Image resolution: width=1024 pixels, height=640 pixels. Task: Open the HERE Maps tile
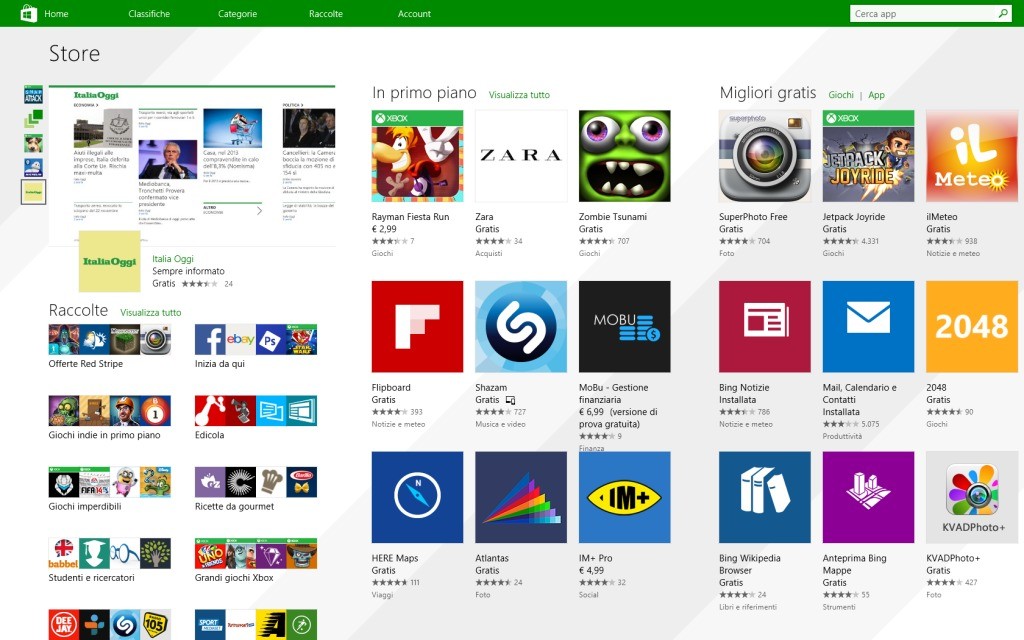[x=417, y=495]
